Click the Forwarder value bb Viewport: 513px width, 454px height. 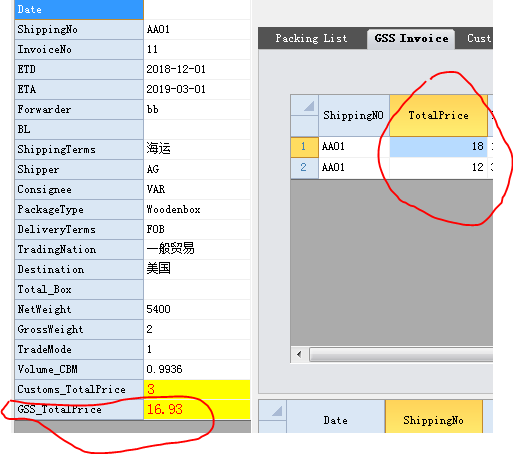pyautogui.click(x=197, y=109)
